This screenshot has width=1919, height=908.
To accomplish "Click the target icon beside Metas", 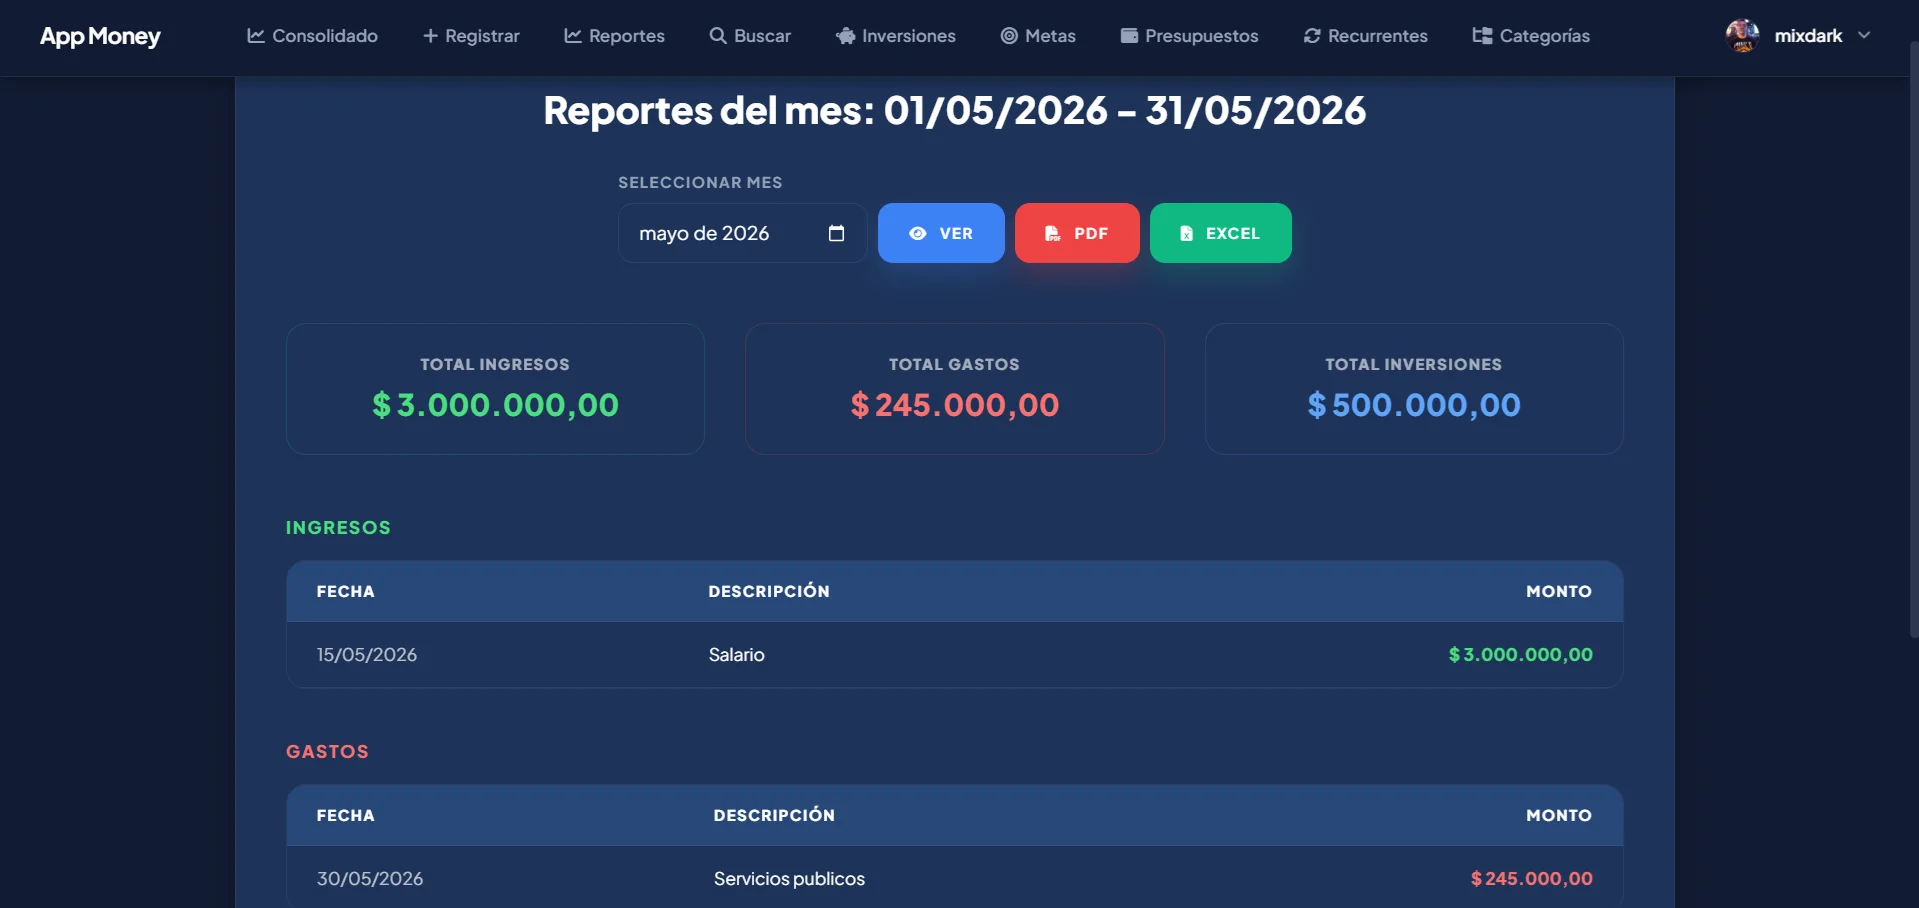I will coord(1009,36).
